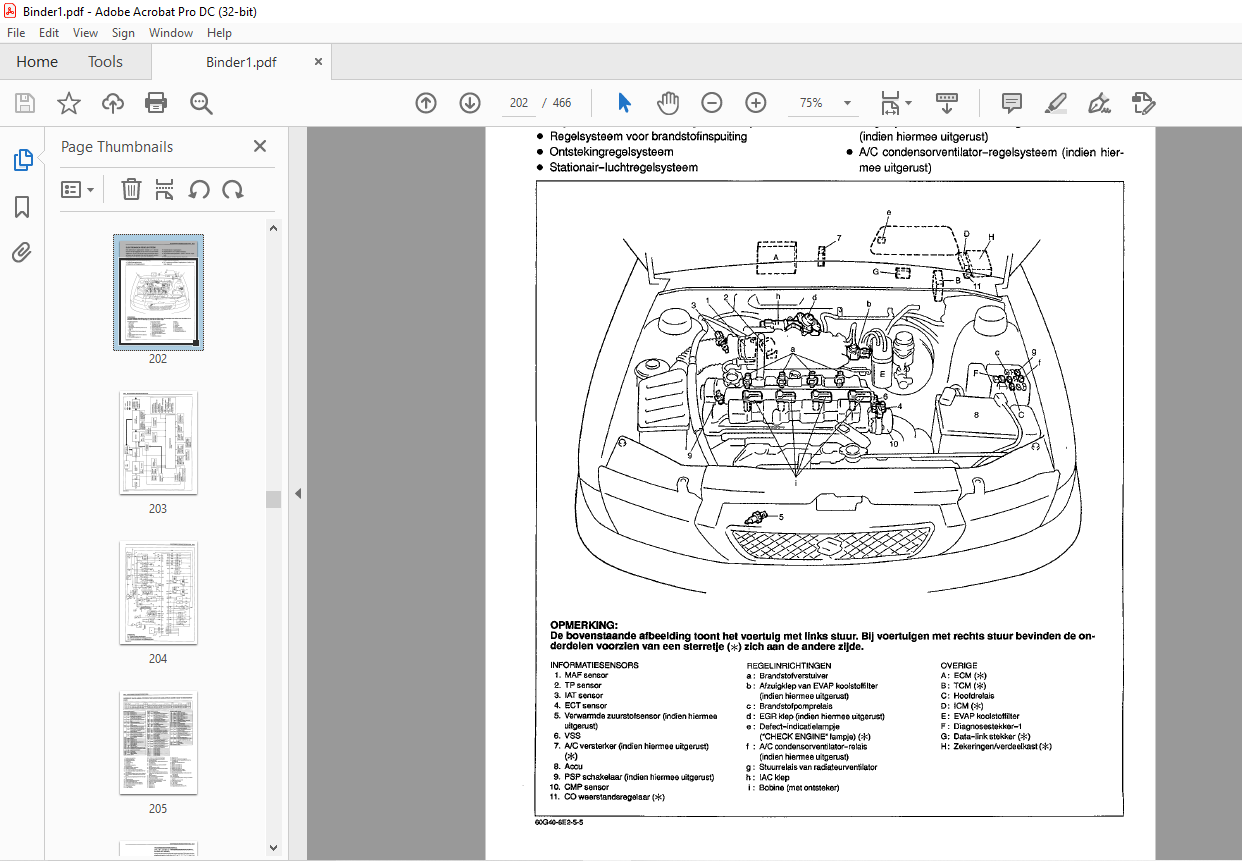1242x861 pixels.
Task: Rotate page clockwise icon
Action: click(x=233, y=189)
